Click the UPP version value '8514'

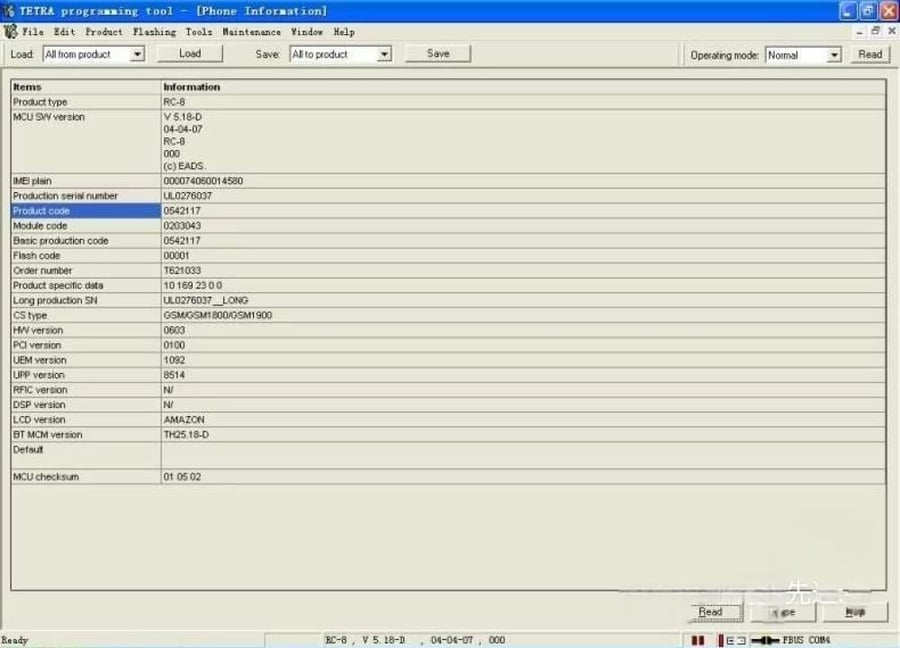[x=174, y=375]
